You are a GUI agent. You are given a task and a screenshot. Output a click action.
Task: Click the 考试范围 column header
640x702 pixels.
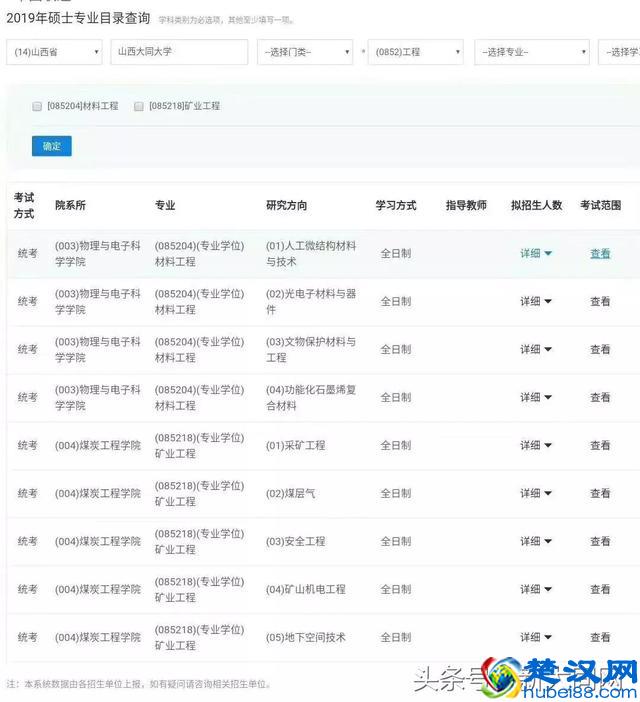[x=601, y=205]
